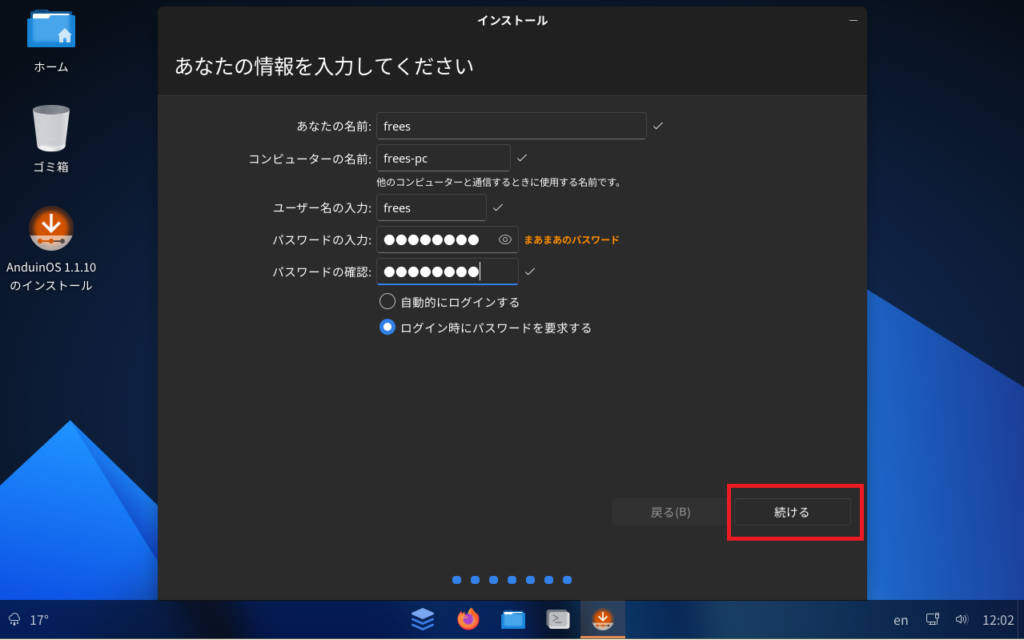The width and height of the screenshot is (1024, 640).
Task: Open the terminal from the taskbar
Action: click(558, 619)
